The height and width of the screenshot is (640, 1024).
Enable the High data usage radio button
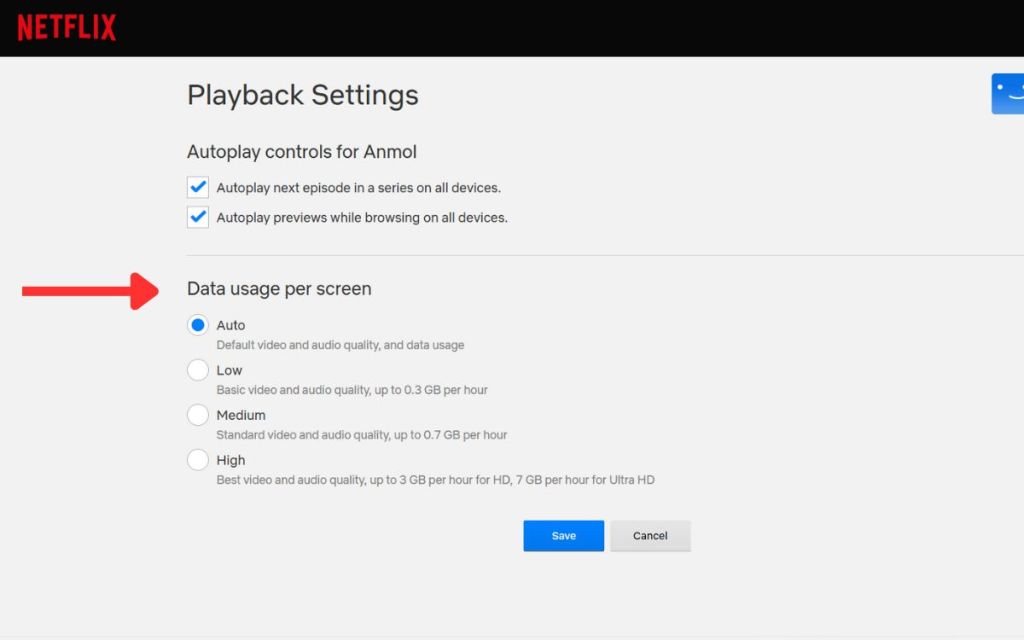pyautogui.click(x=198, y=460)
